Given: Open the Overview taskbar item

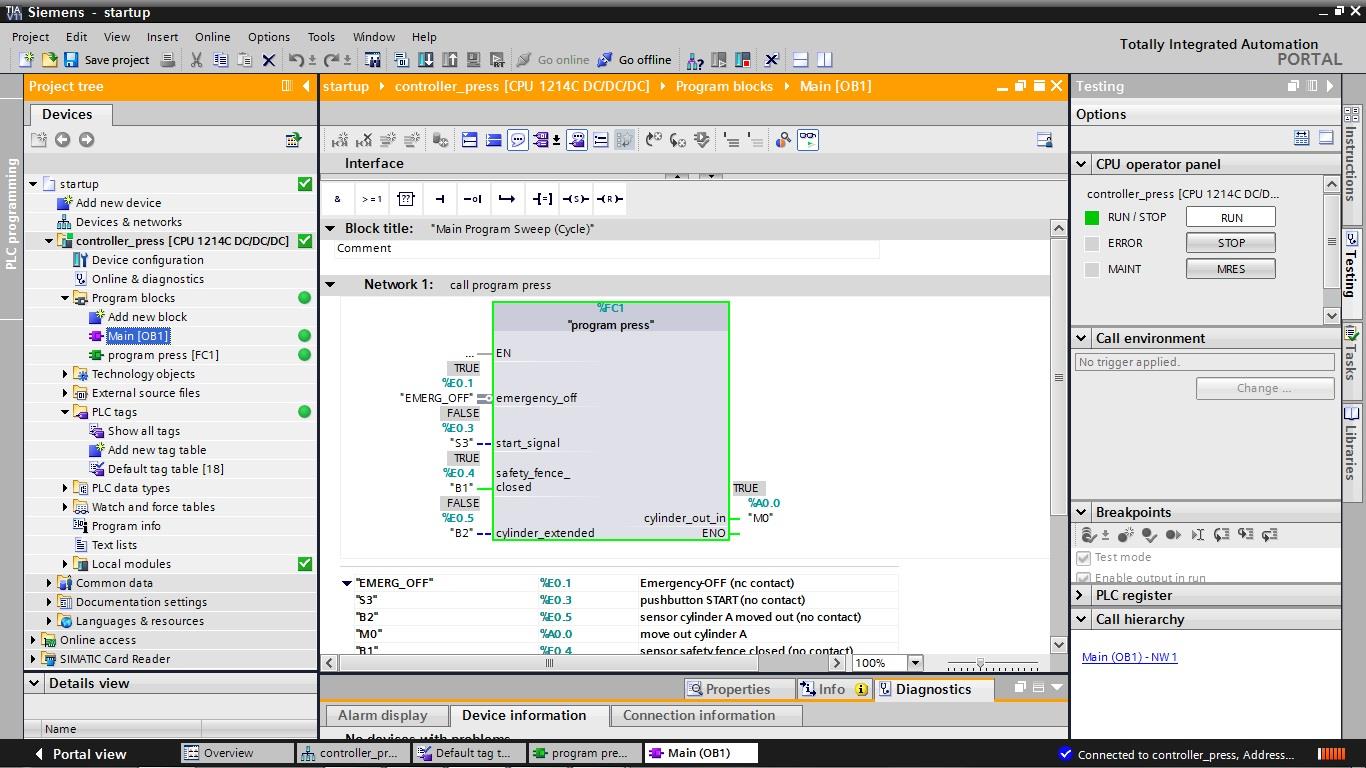Looking at the screenshot, I should (x=237, y=753).
